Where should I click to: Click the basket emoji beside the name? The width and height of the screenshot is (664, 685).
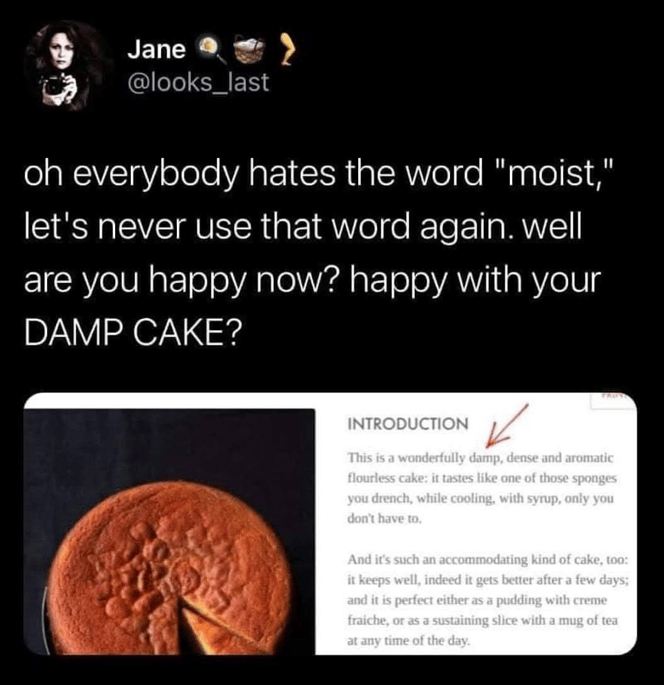(x=249, y=49)
